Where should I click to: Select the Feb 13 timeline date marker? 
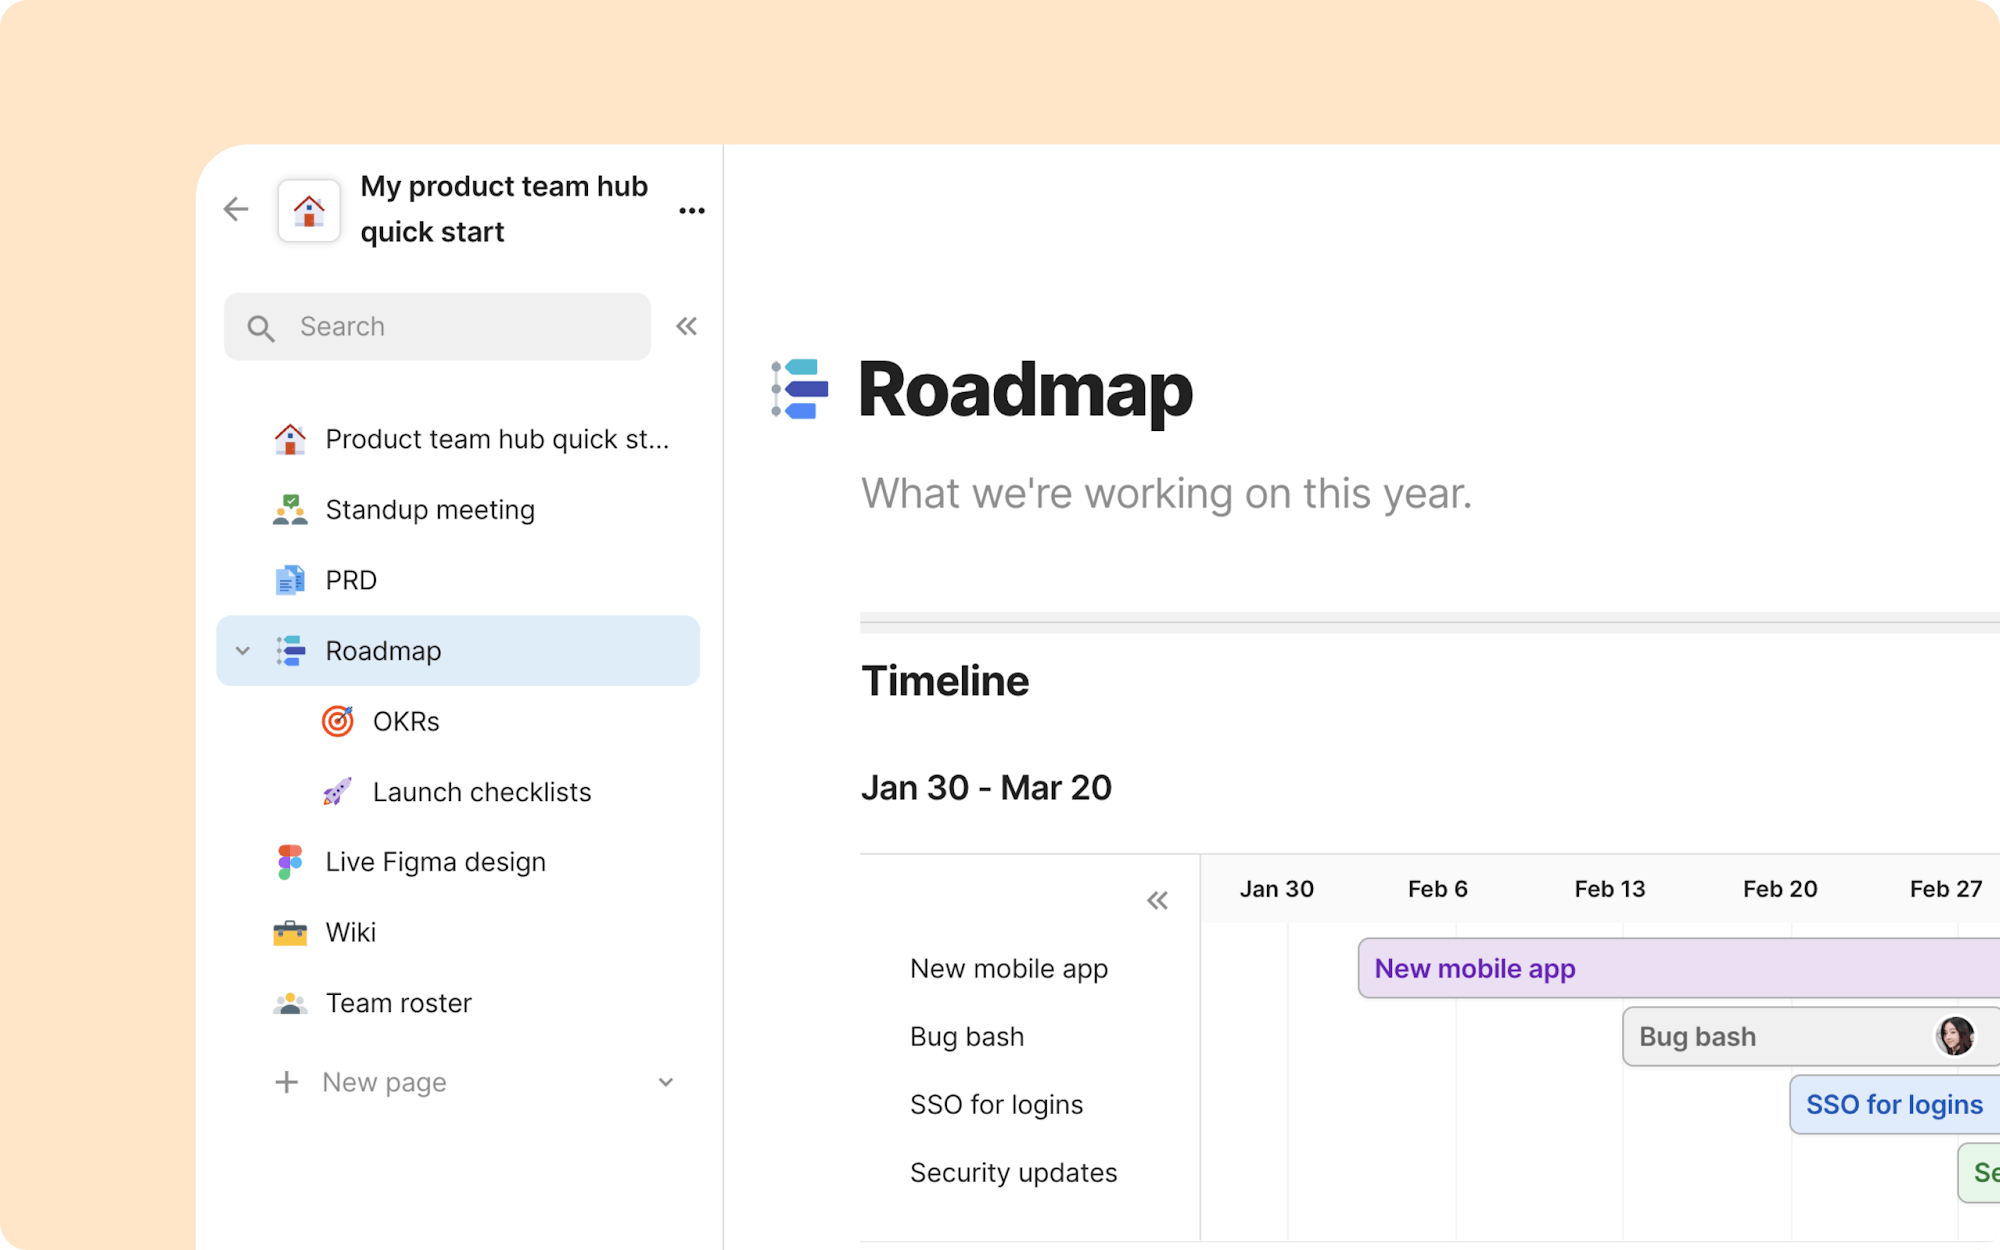click(x=1609, y=889)
